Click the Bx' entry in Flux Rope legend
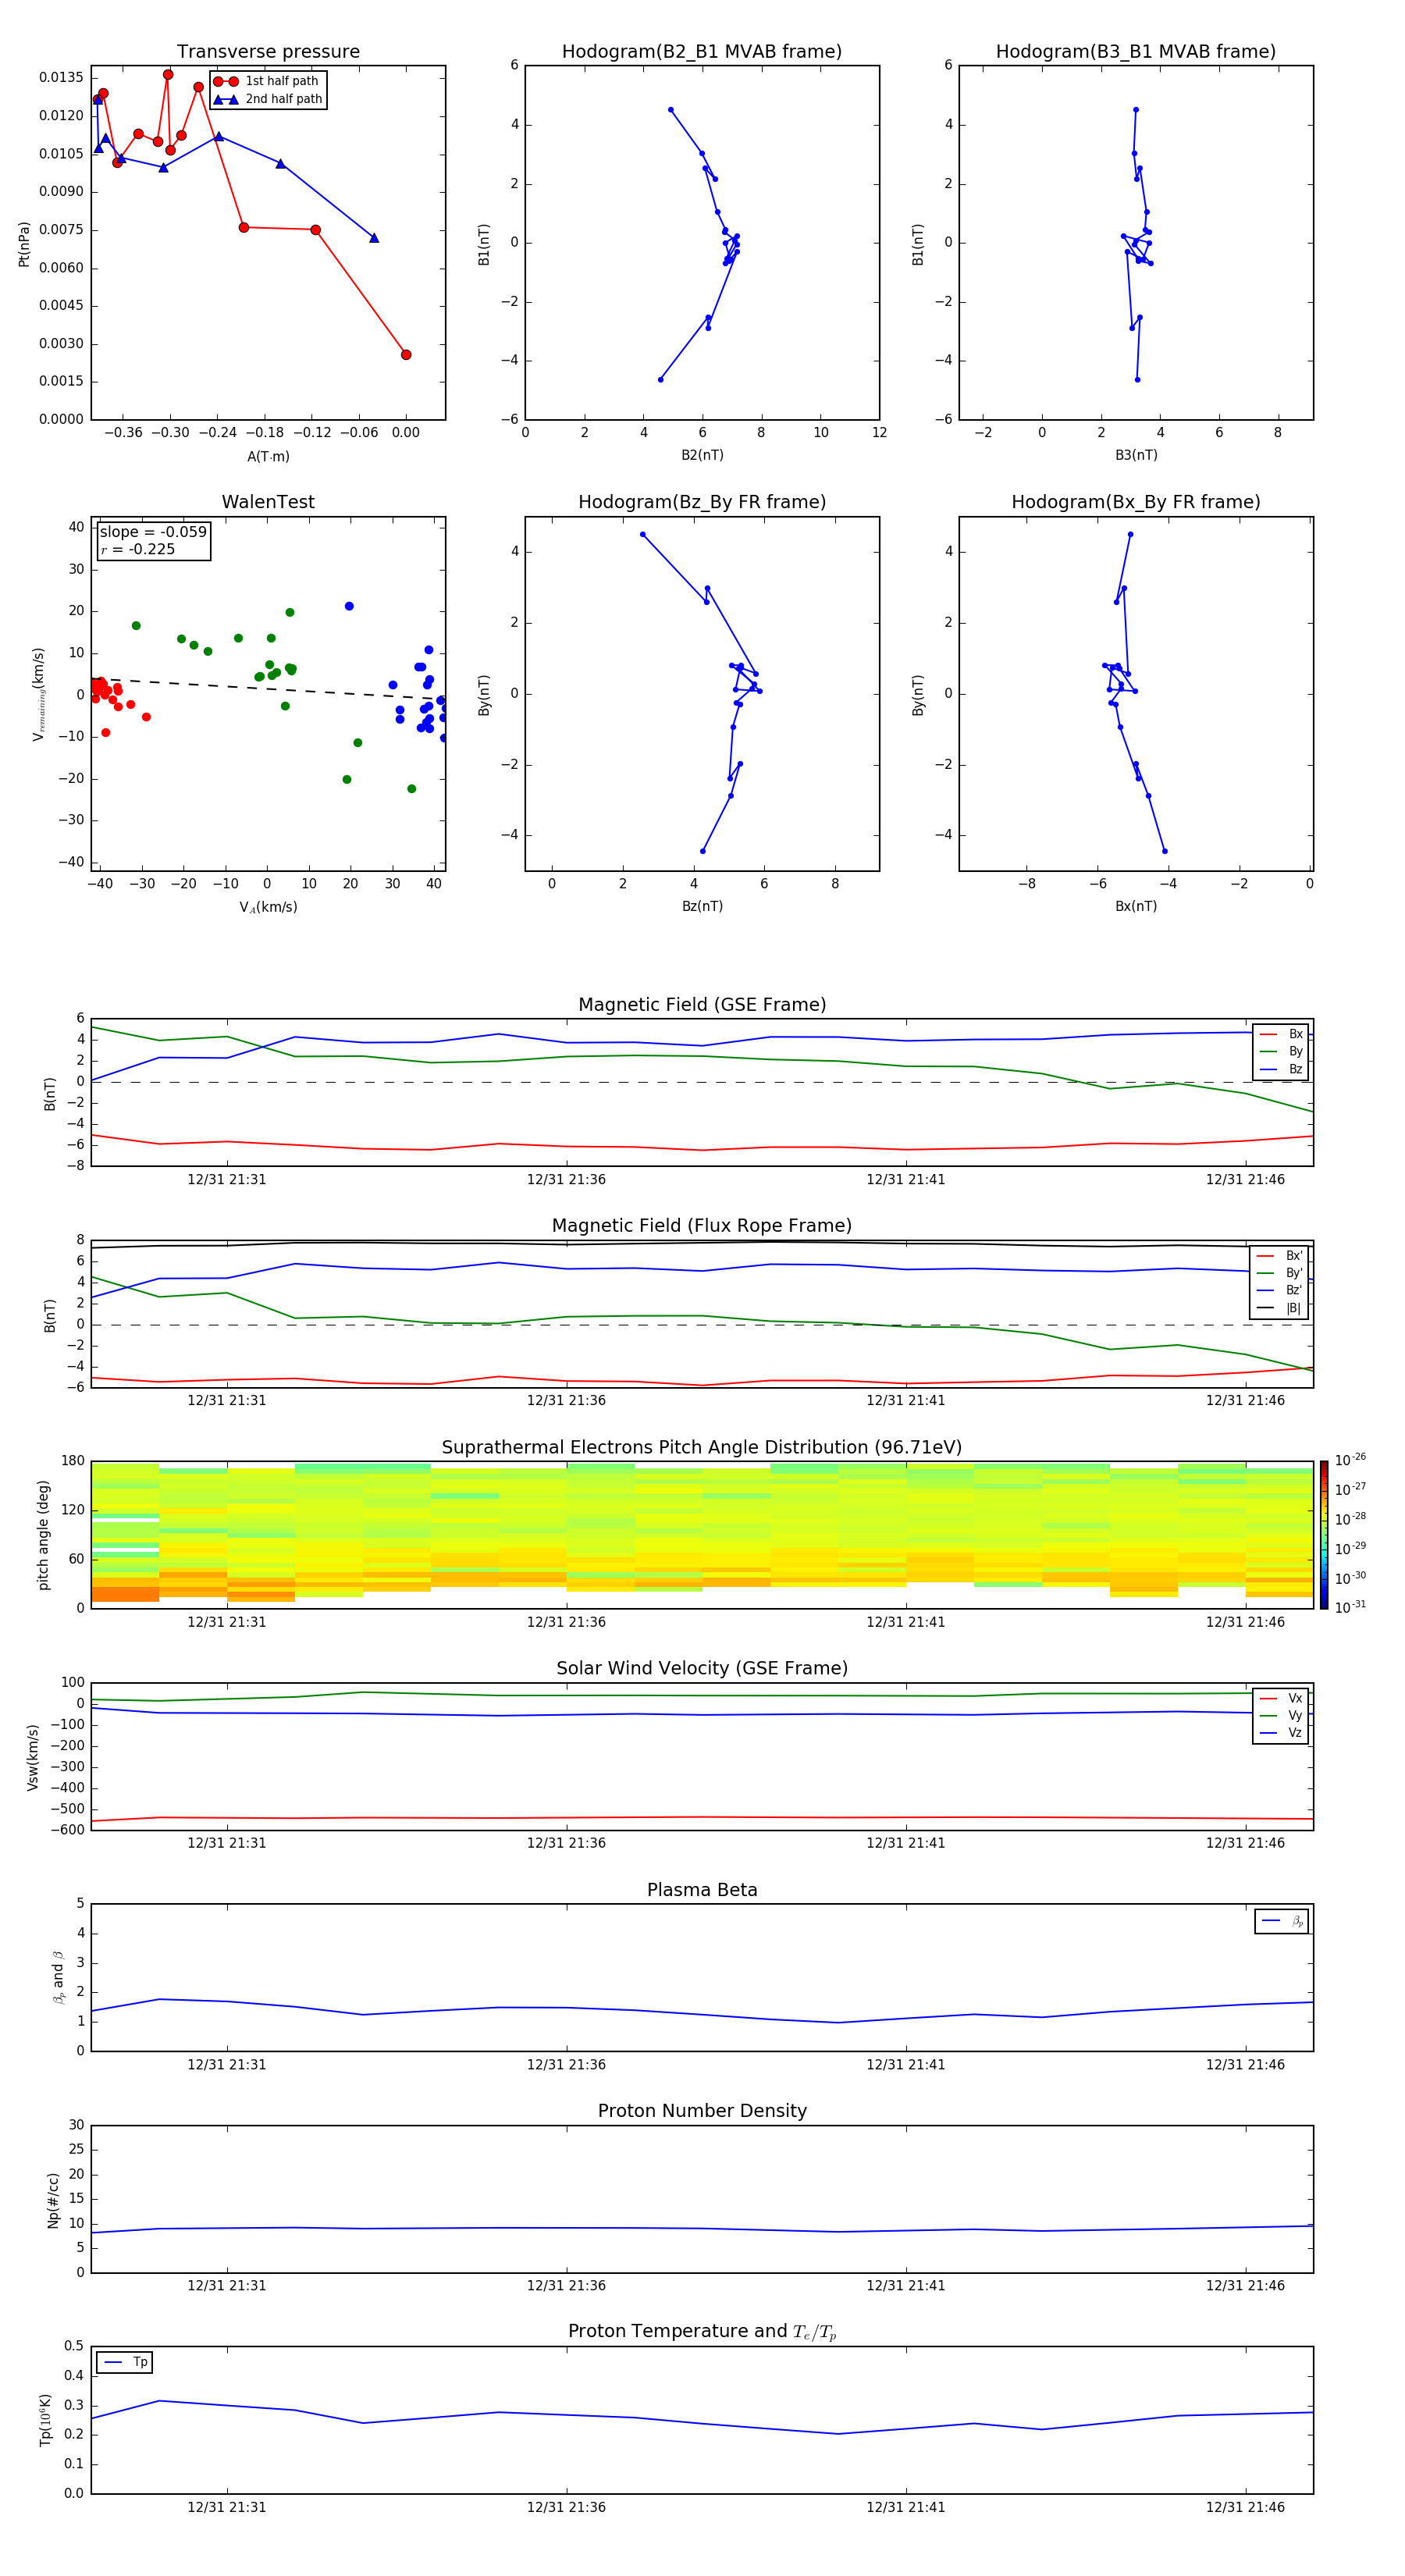 point(1280,1256)
